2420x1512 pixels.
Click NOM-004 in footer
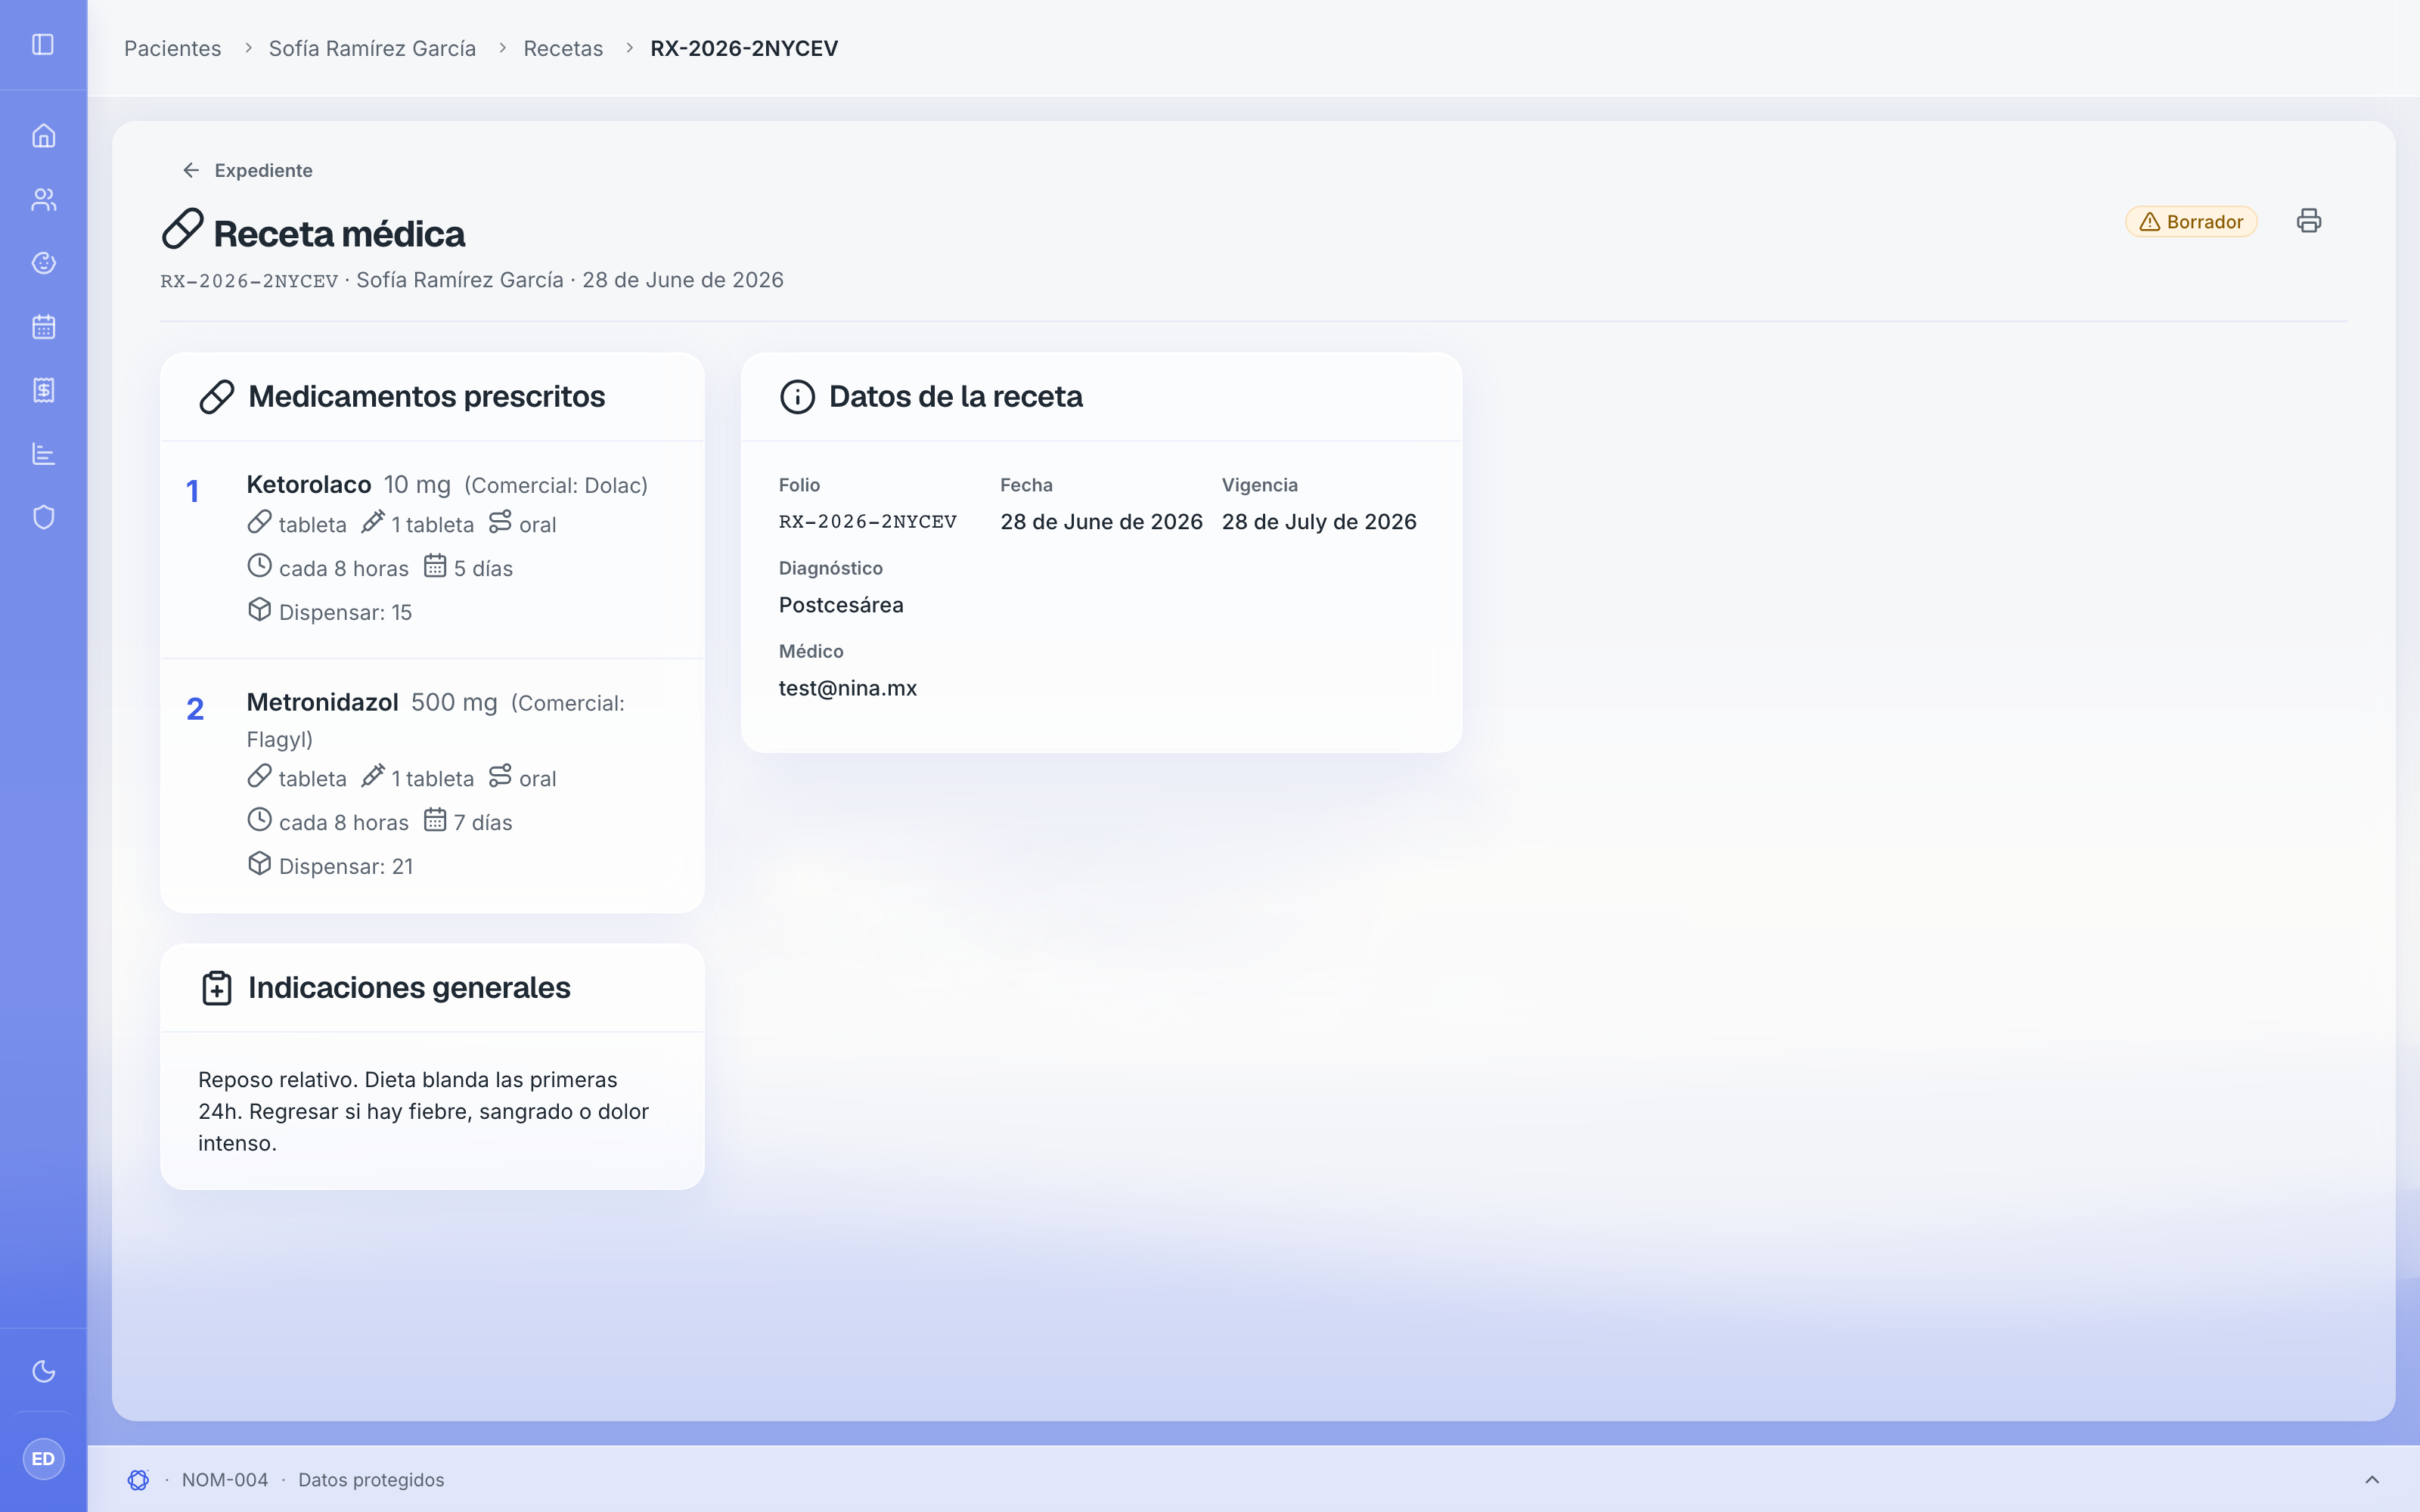[x=225, y=1480]
